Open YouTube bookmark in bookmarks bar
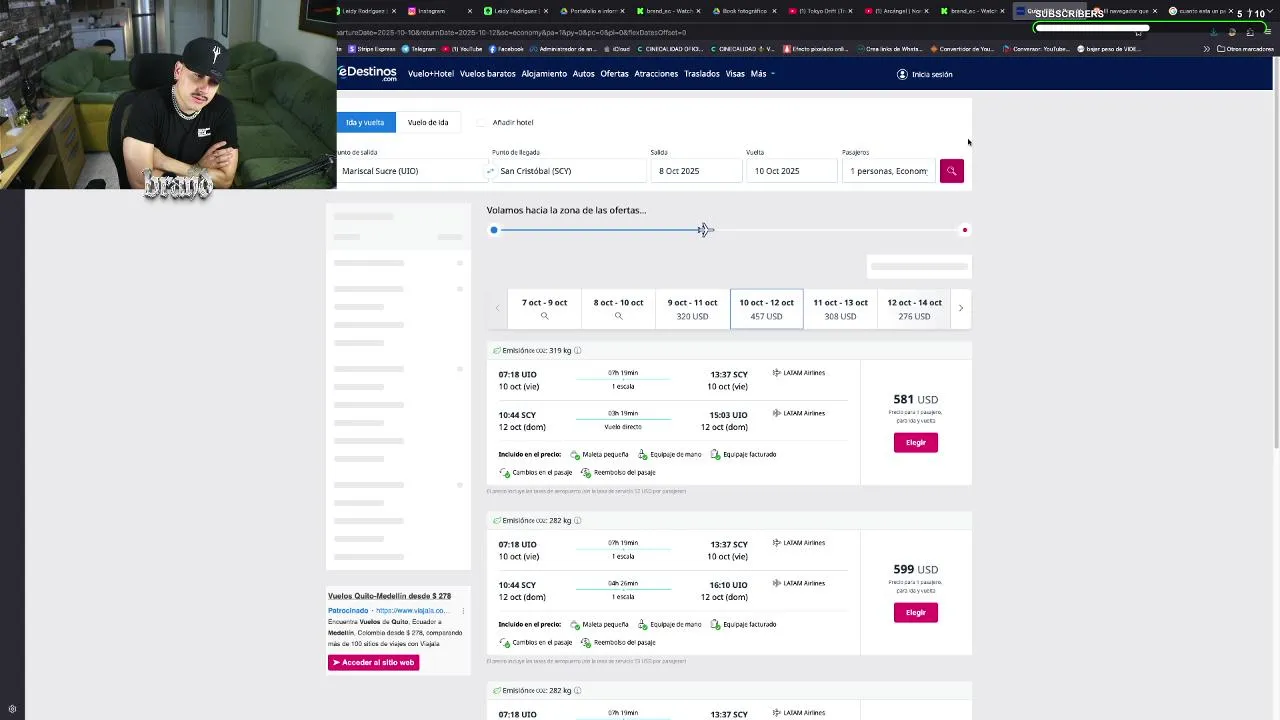The width and height of the screenshot is (1280, 720). [463, 49]
